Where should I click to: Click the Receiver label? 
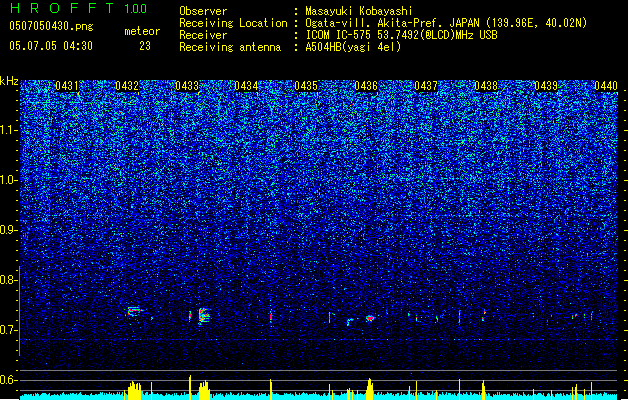[x=203, y=35]
